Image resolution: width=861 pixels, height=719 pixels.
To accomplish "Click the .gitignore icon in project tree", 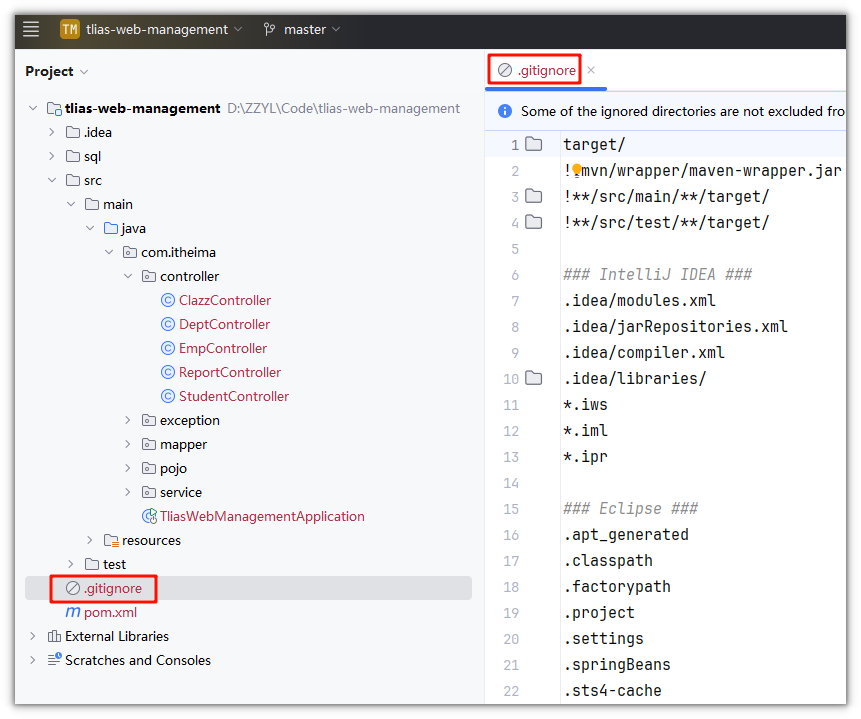I will click(x=73, y=588).
